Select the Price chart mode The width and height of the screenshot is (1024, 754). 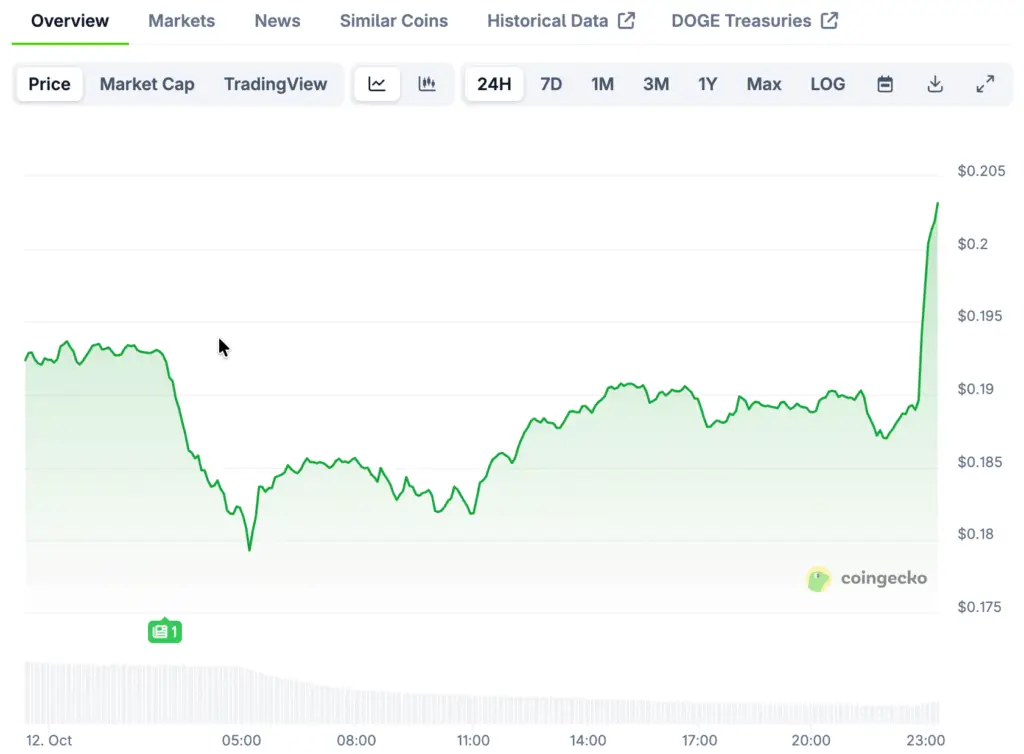click(x=49, y=84)
